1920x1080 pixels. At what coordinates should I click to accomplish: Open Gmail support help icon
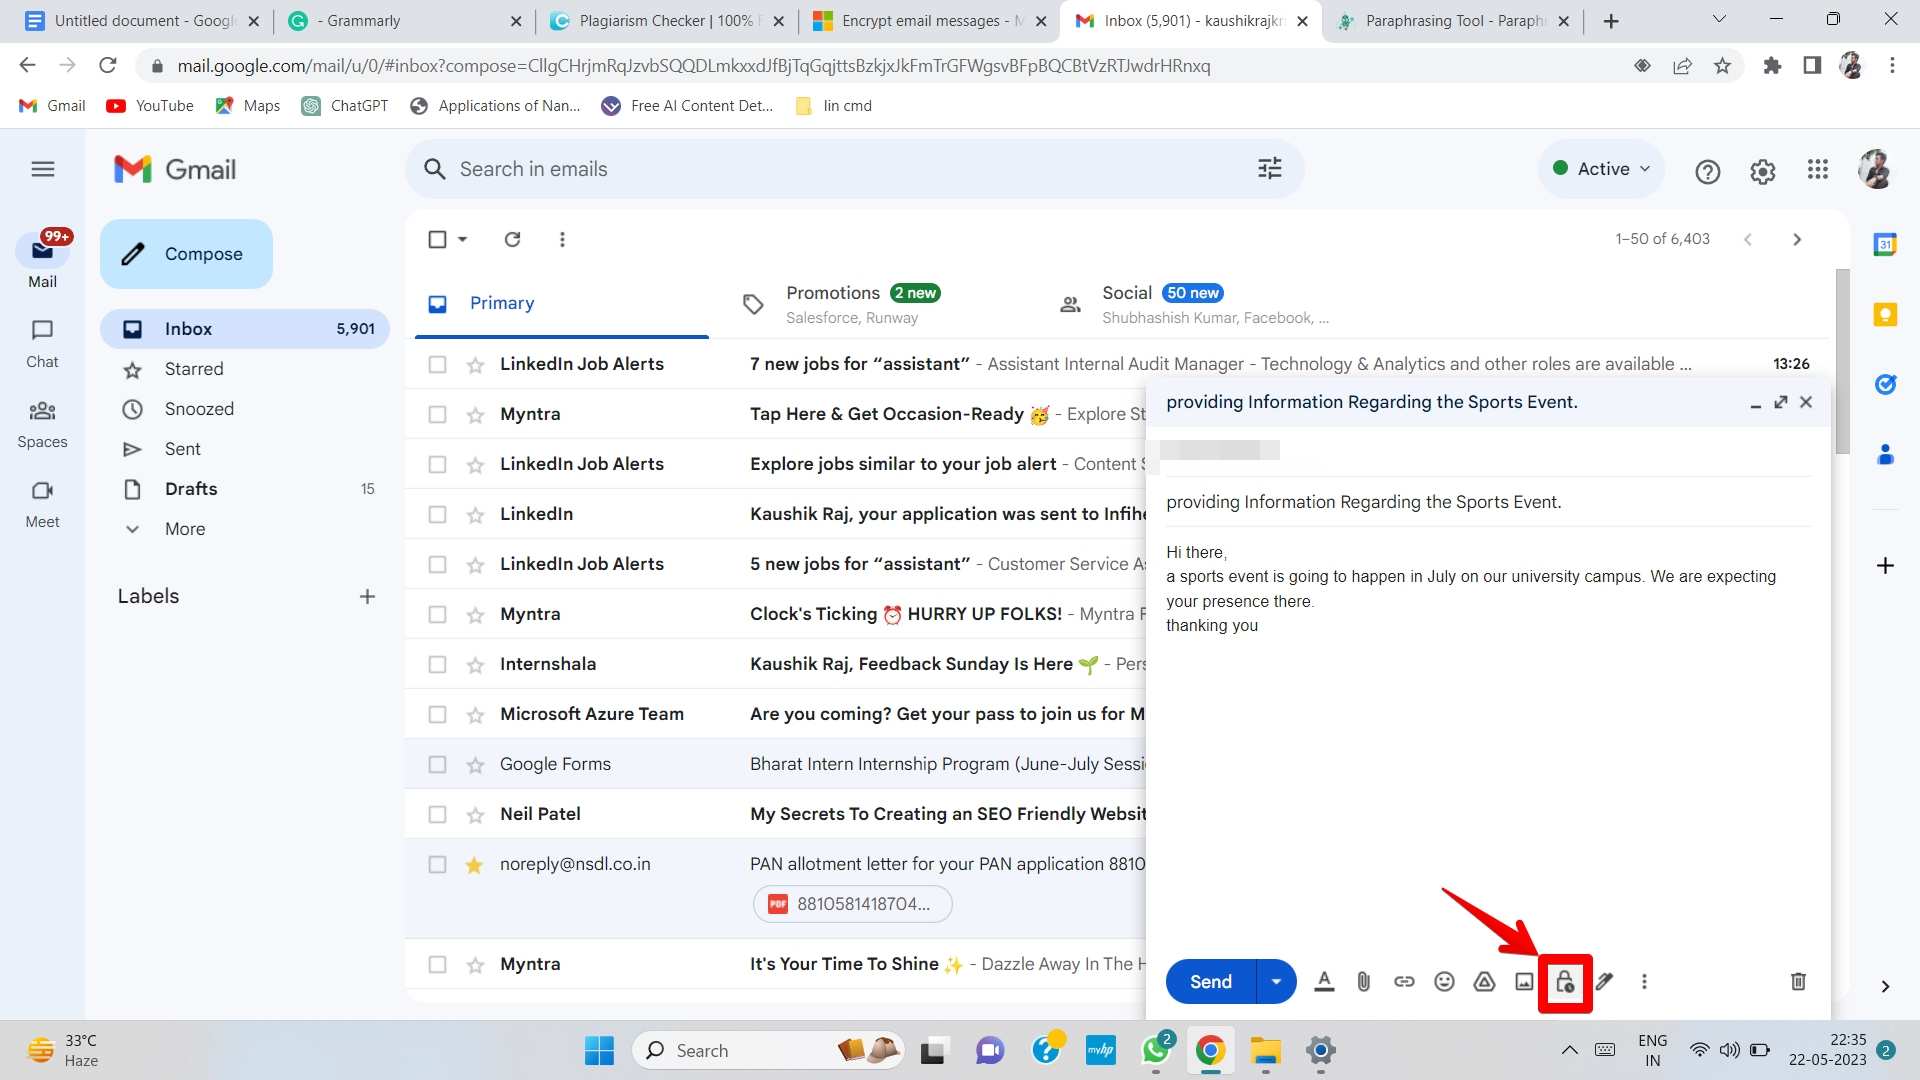(x=1707, y=171)
